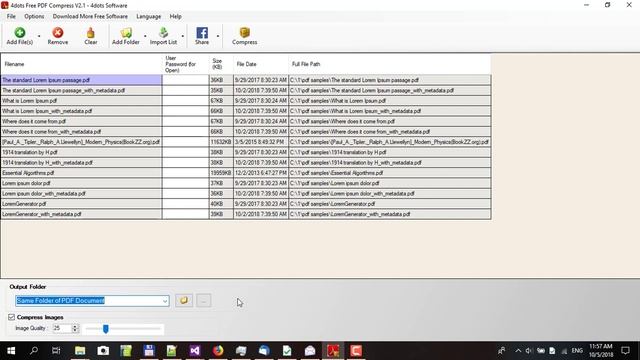Viewport: 640px width, 360px height.
Task: Launch Firefox from the taskbar
Action: pos(218,351)
